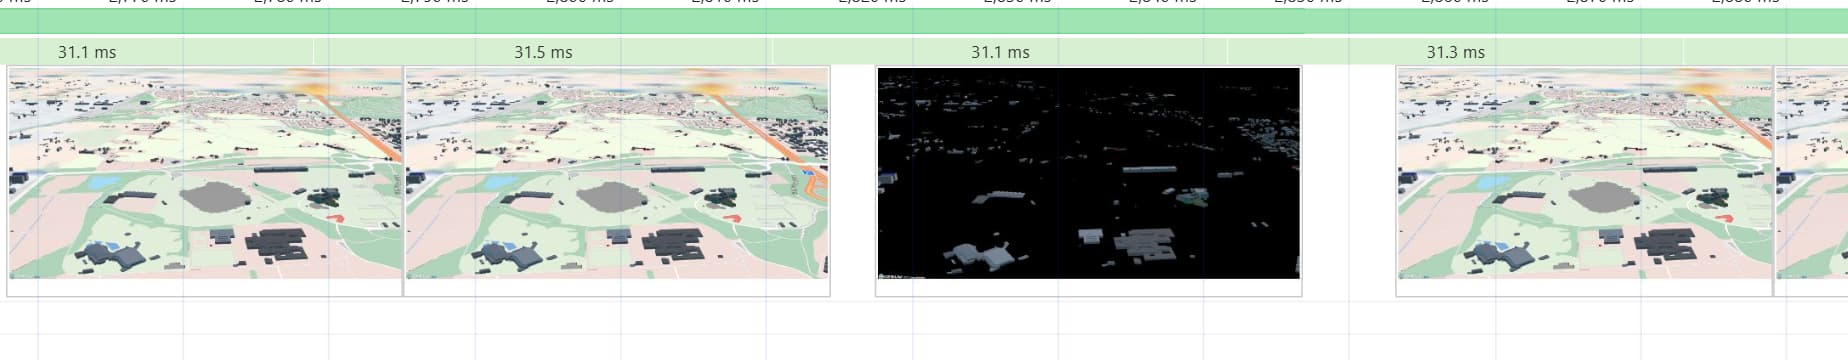Click the gap between the second and black screenshots
The width and height of the screenshot is (1848, 360).
(853, 181)
